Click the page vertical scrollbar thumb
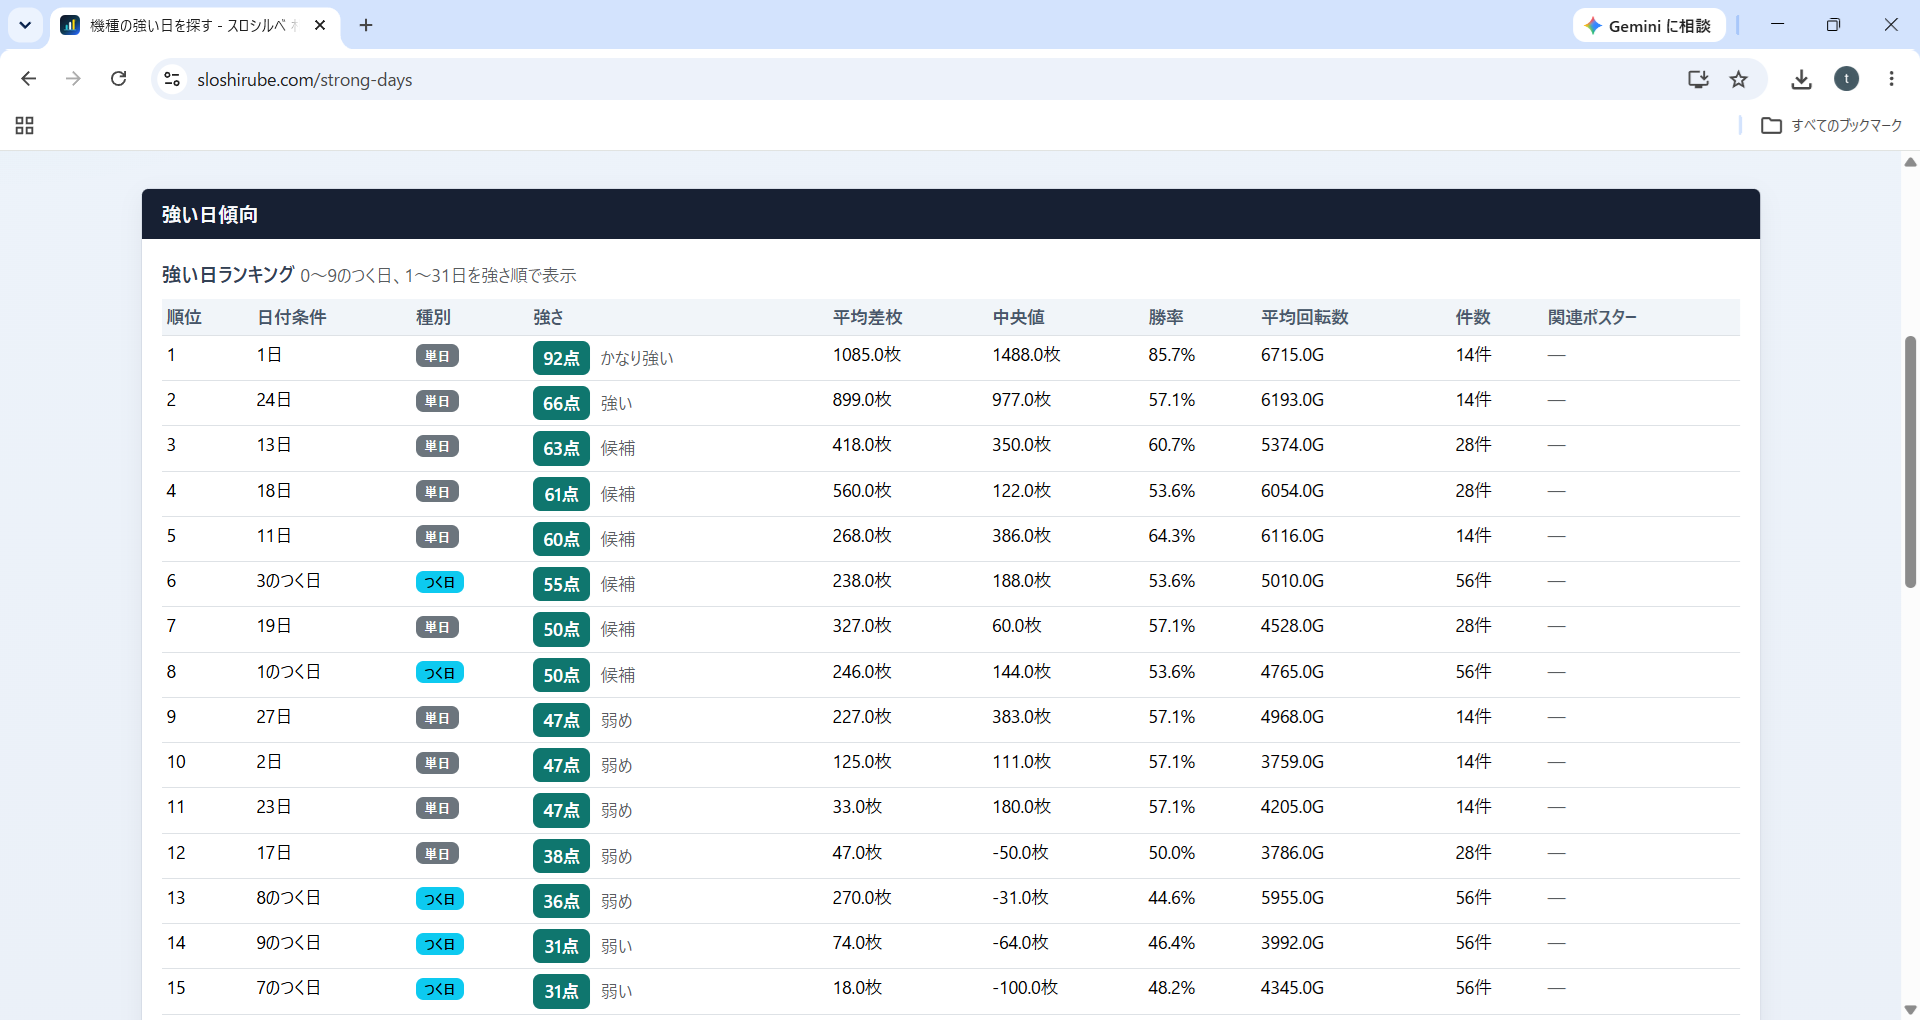Viewport: 1920px width, 1020px height. [x=1910, y=462]
